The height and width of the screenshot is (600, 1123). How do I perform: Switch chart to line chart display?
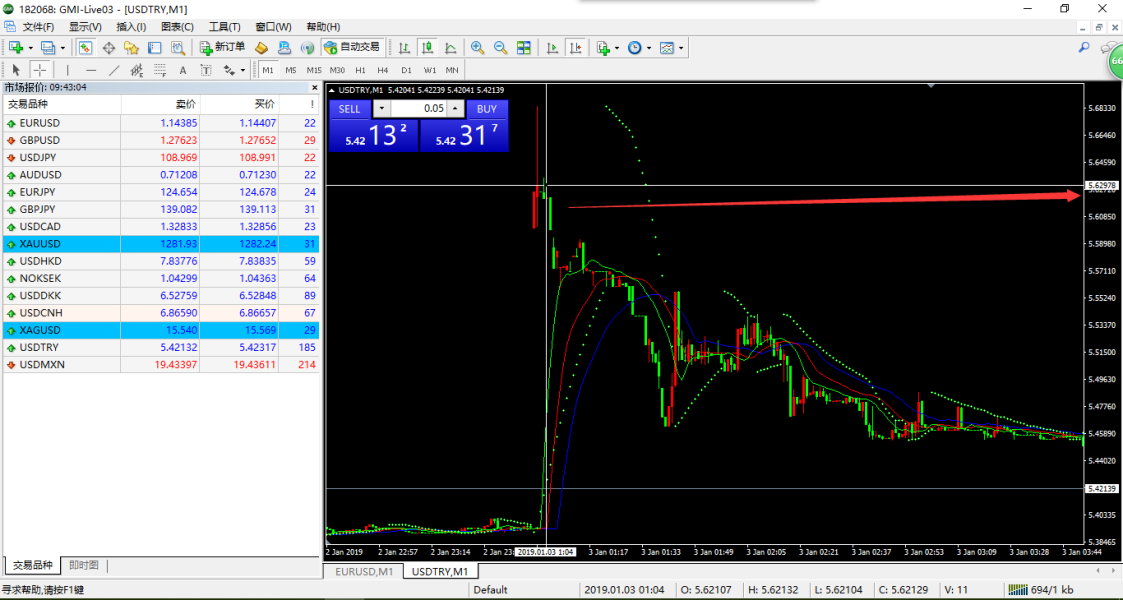pos(451,47)
